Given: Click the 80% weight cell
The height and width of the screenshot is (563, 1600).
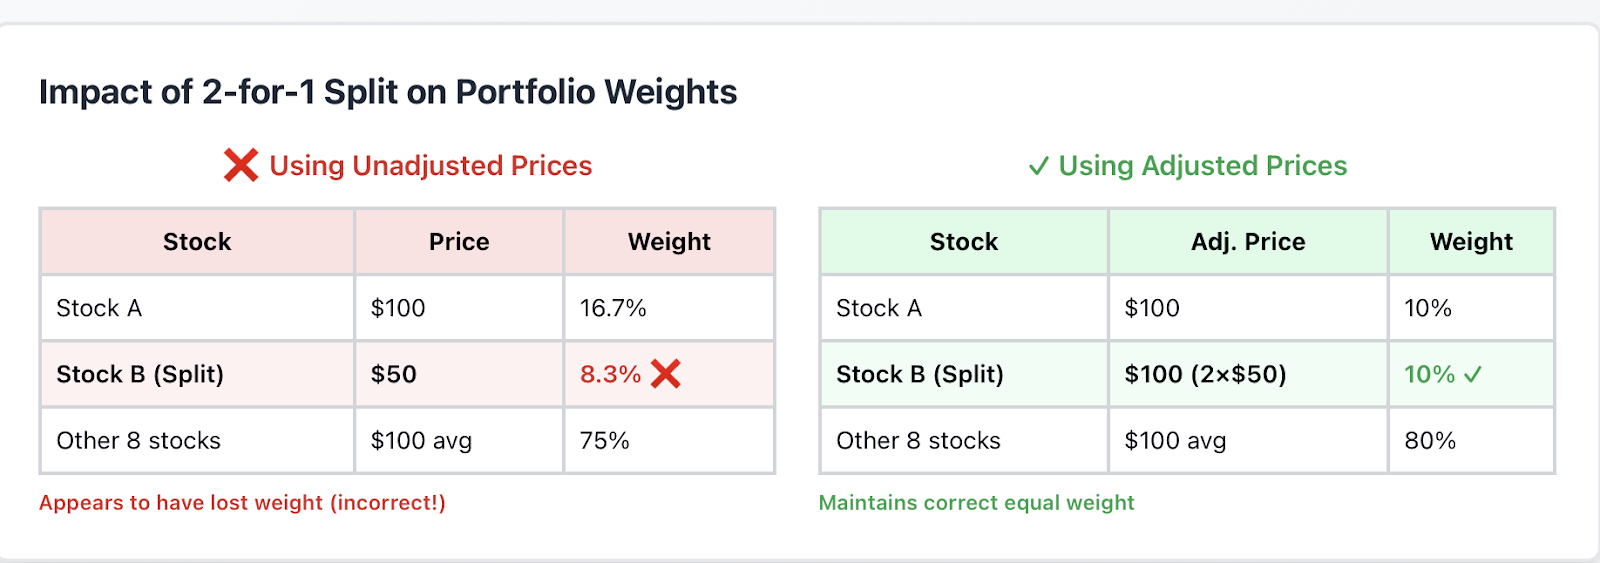Looking at the screenshot, I should click(x=1471, y=440).
